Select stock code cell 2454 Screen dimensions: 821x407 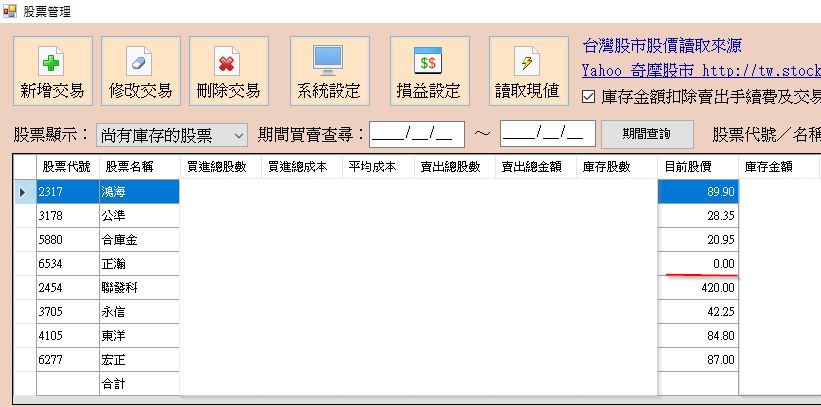pyautogui.click(x=68, y=288)
